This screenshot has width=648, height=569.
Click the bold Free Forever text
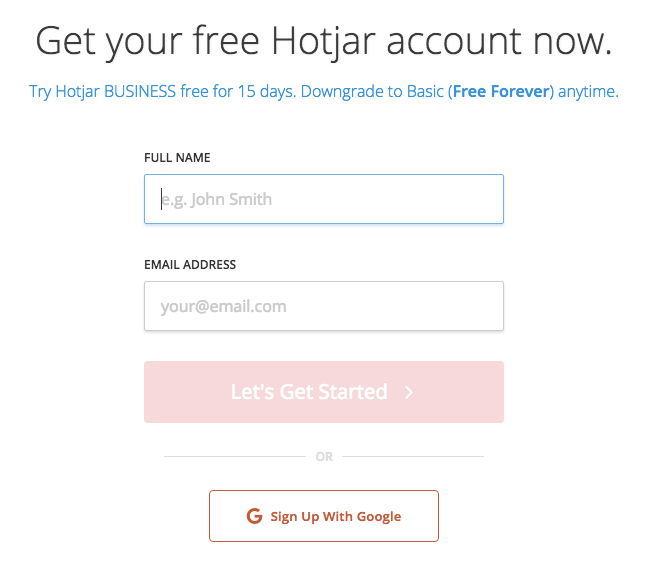click(501, 91)
